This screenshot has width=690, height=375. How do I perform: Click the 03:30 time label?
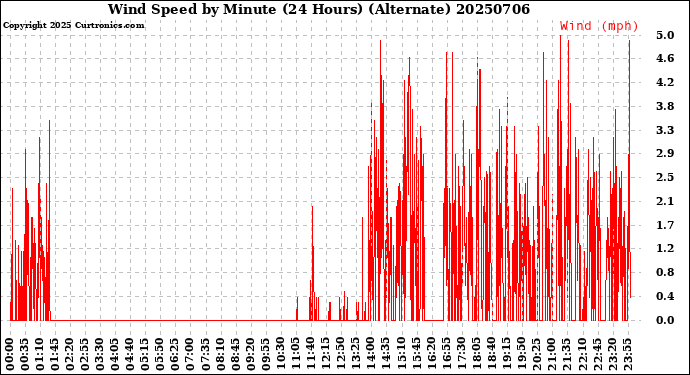click(100, 355)
